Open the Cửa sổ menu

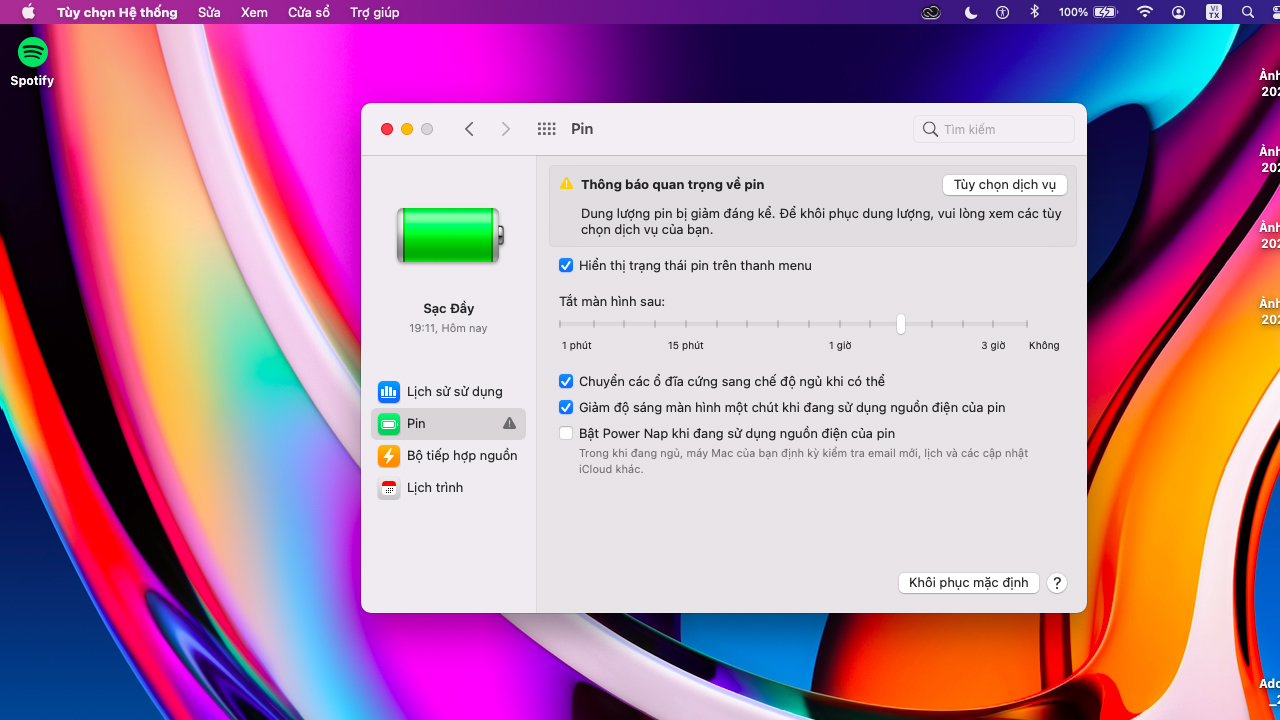coord(309,12)
